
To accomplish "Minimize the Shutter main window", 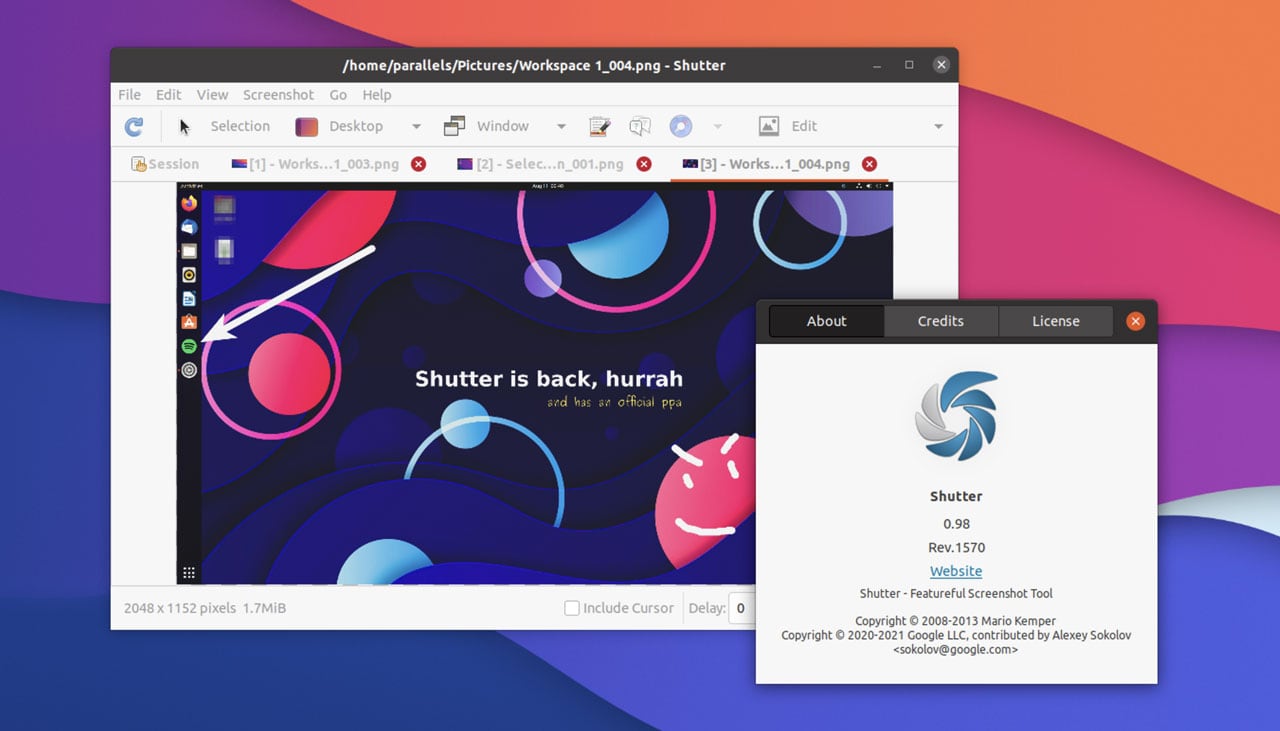I will coord(877,65).
